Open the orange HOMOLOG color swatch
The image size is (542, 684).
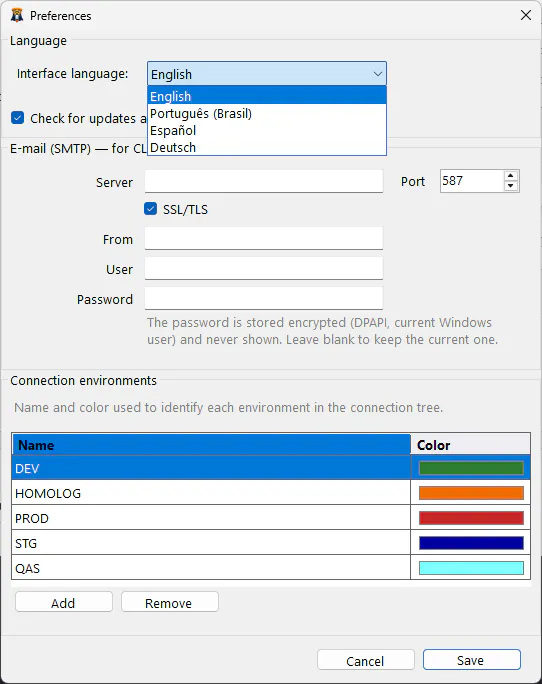point(471,493)
